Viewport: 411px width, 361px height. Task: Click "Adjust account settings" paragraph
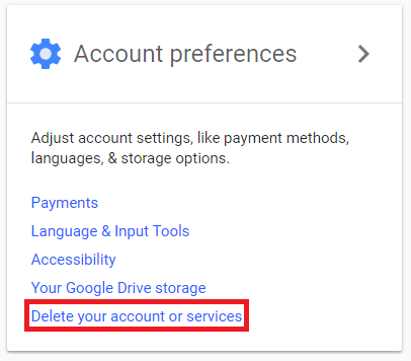point(190,148)
